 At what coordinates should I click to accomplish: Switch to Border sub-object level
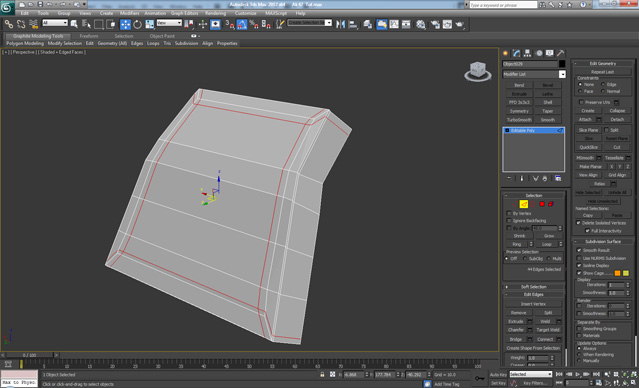point(533,204)
